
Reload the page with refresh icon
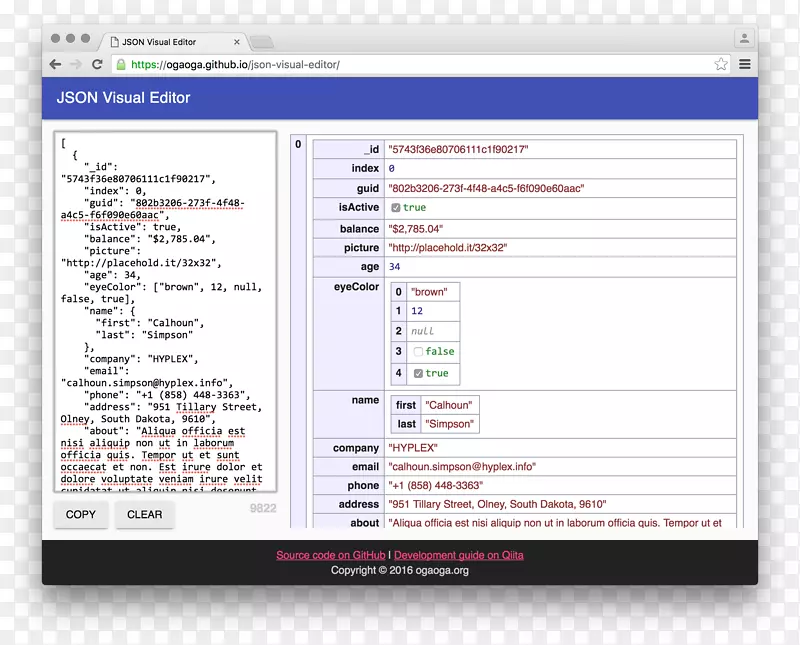coord(97,64)
